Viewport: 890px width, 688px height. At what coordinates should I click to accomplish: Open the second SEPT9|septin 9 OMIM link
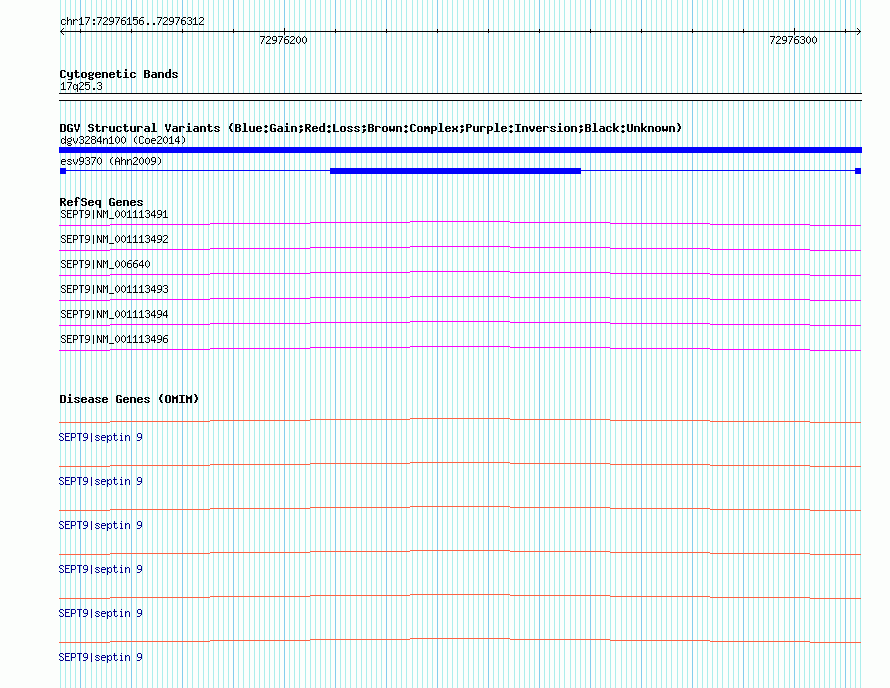tap(100, 481)
